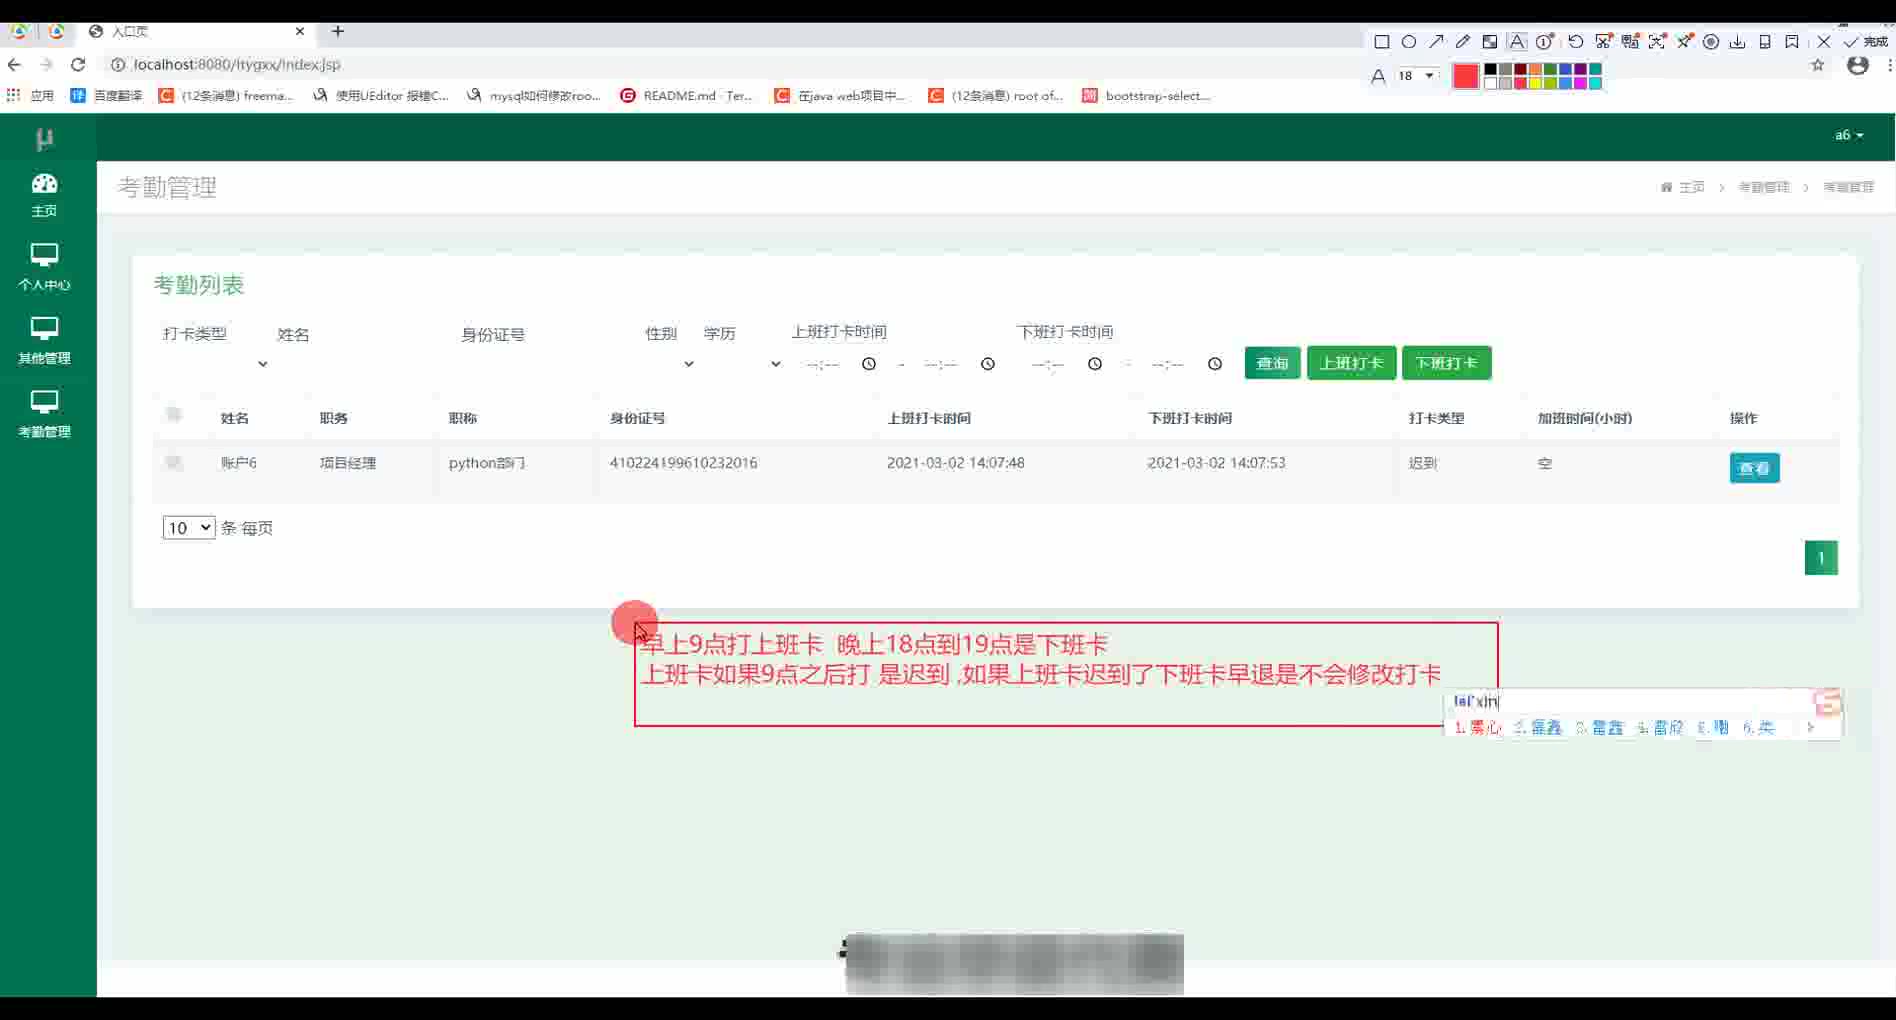
Task: Open the bootstrap-select bookmark
Action: [1147, 95]
